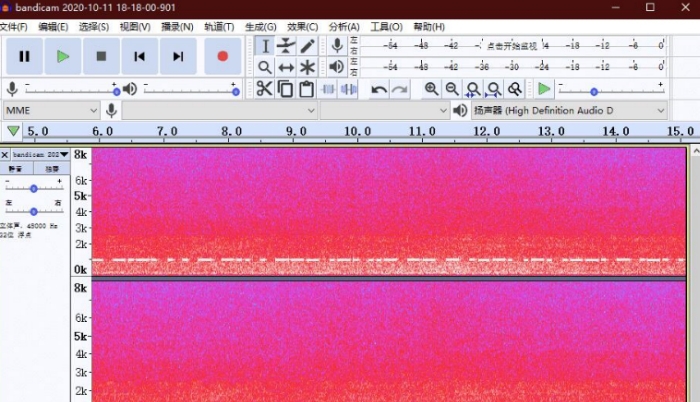The image size is (700, 402).
Task: Toggle the Pause button
Action: coord(24,57)
